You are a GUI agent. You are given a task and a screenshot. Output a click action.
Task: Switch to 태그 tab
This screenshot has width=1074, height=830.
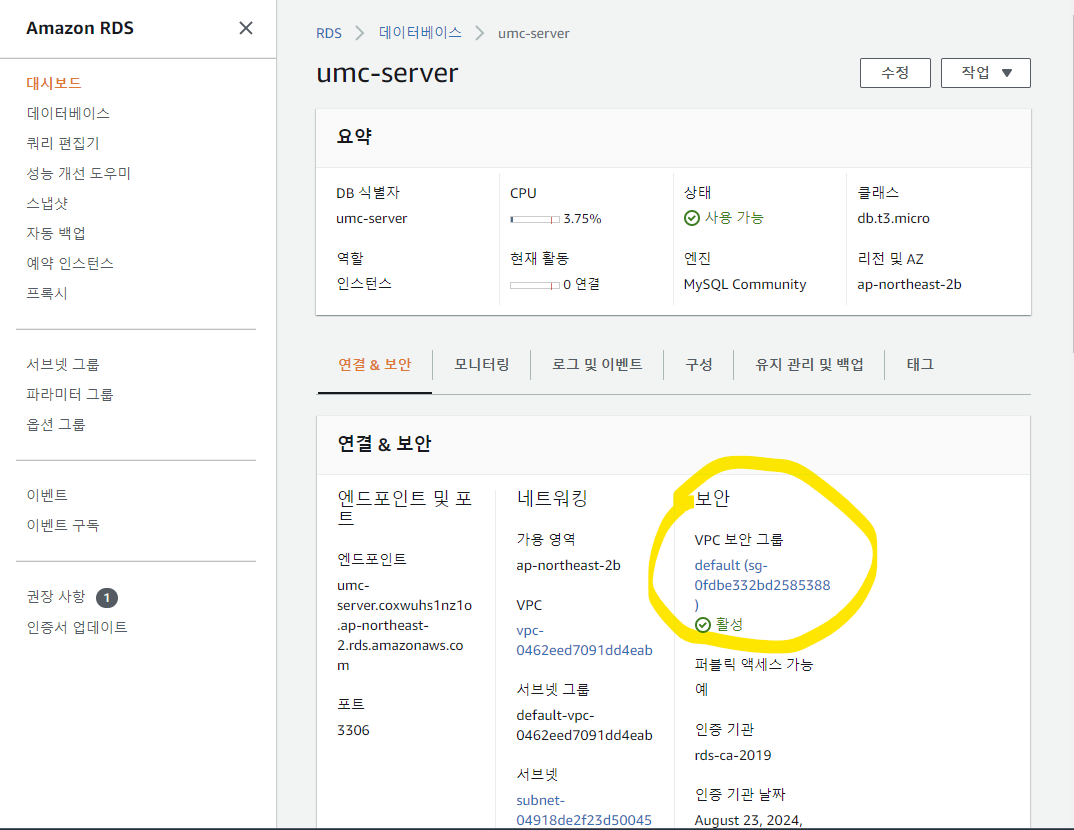point(920,364)
